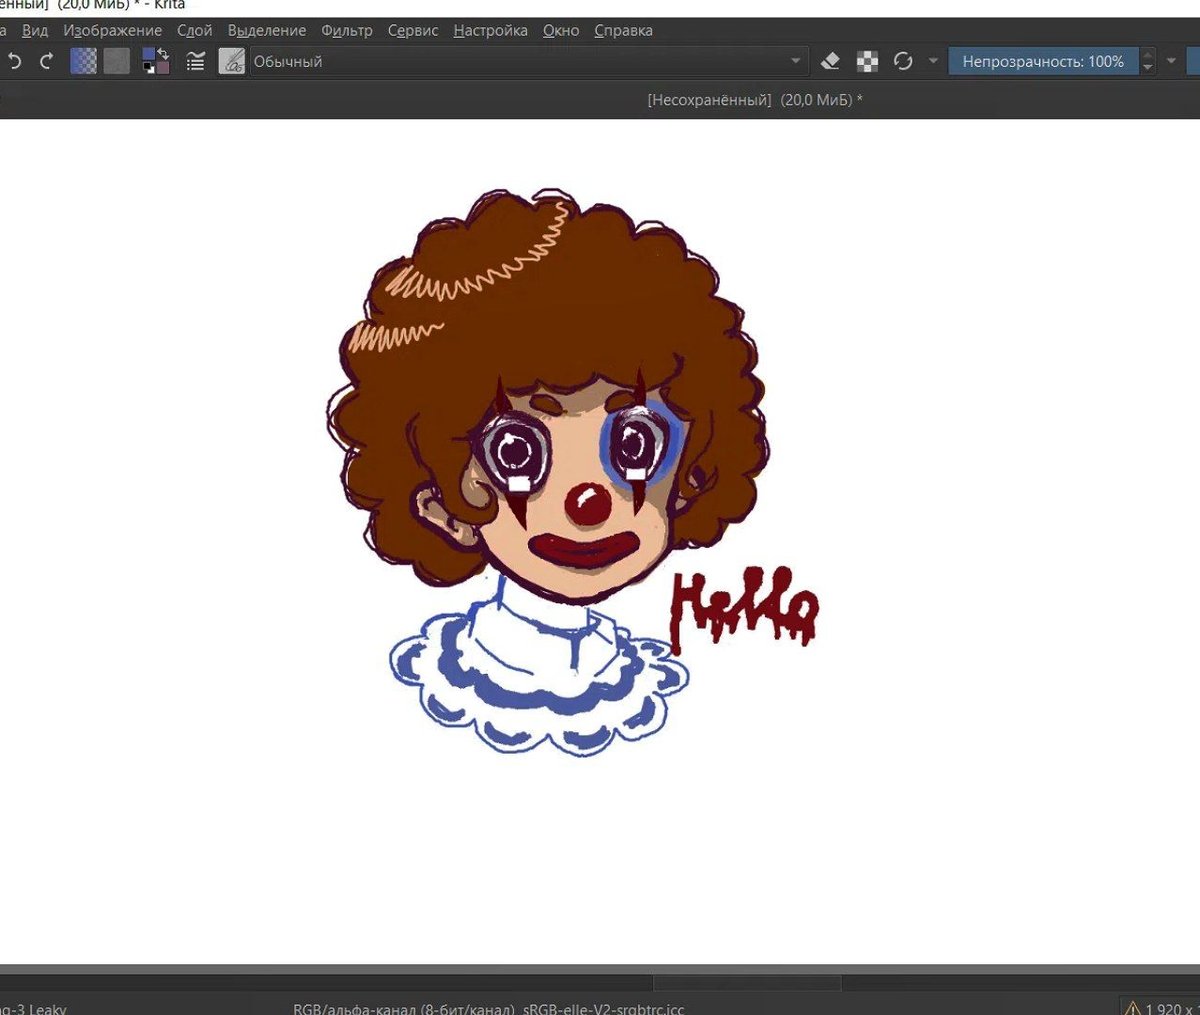Redo the action with the redo arrow

tap(46, 61)
